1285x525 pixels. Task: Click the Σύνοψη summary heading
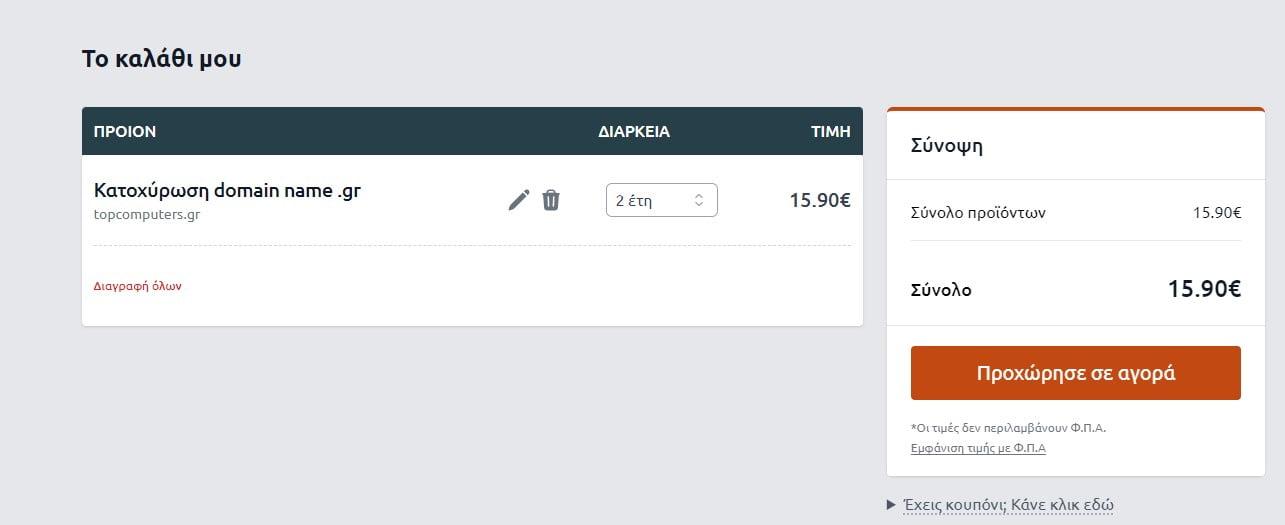tap(947, 146)
